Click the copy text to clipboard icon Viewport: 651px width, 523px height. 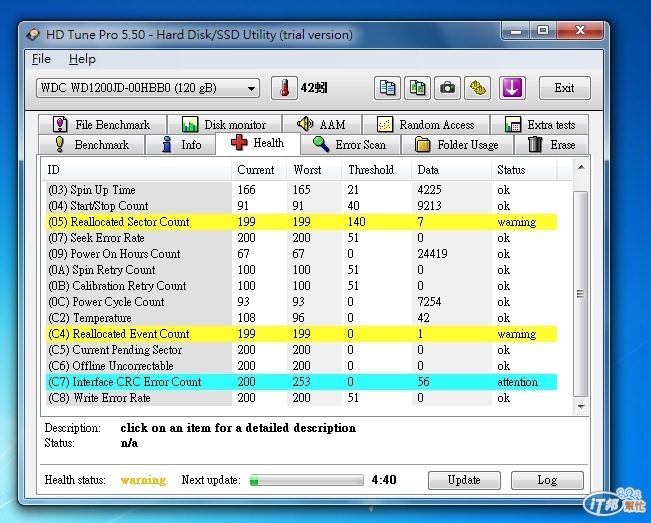(x=387, y=88)
